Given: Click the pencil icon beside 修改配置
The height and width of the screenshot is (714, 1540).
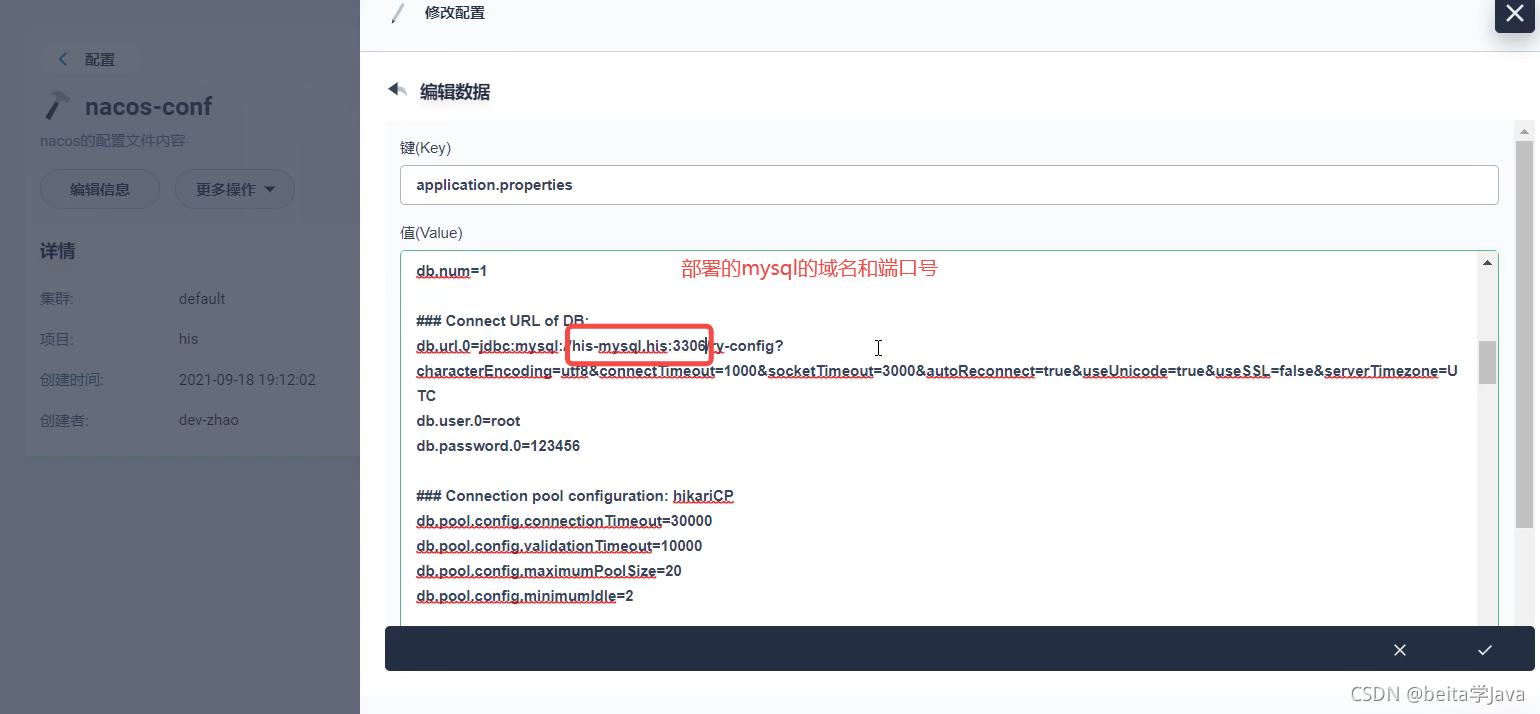Looking at the screenshot, I should pos(399,14).
